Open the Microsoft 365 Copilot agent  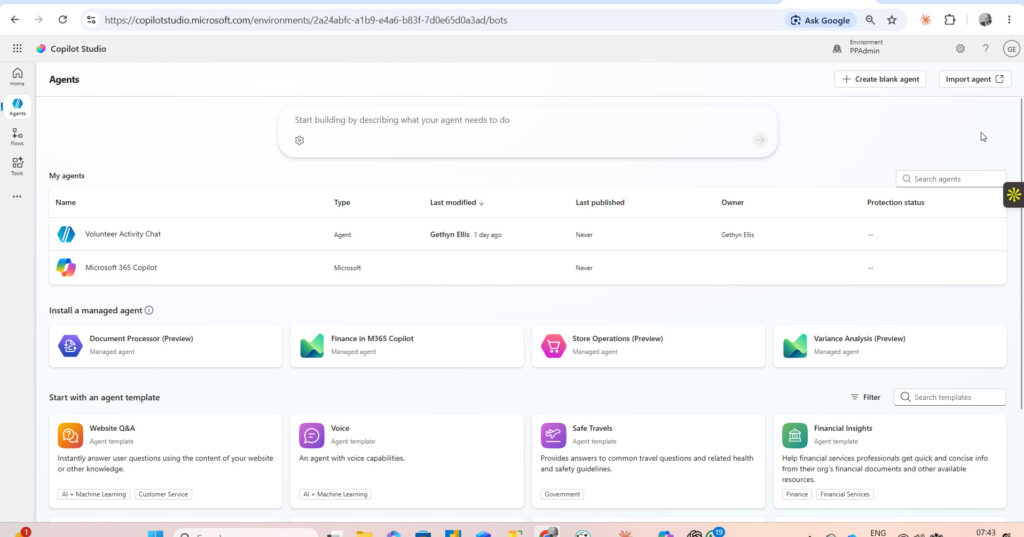121,267
